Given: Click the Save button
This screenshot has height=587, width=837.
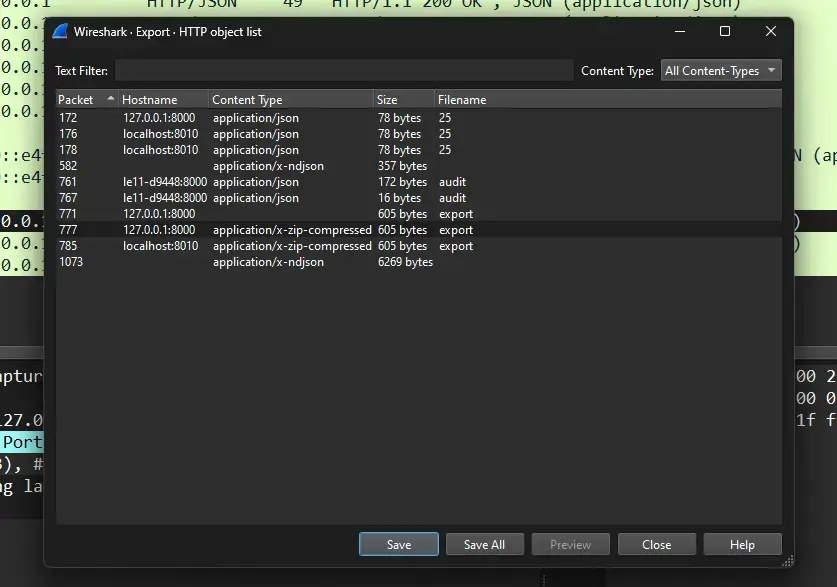Looking at the screenshot, I should pos(399,544).
